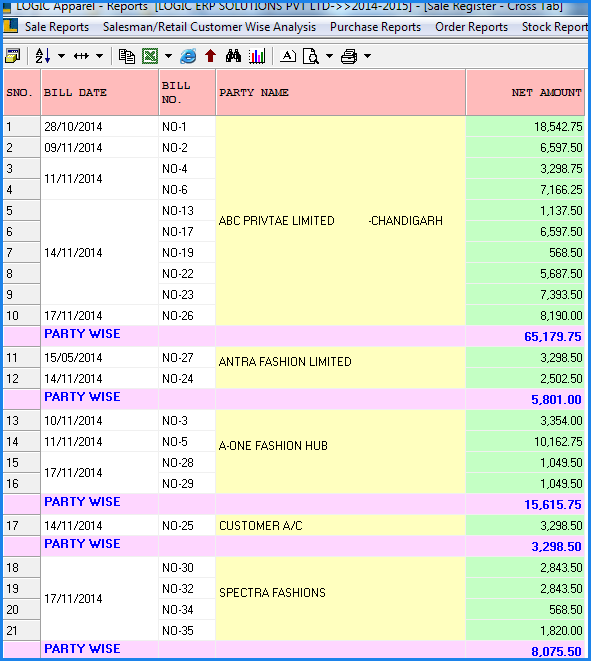Image resolution: width=591 pixels, height=661 pixels.
Task: Click net amount 3,354.00
Action: coord(525,420)
